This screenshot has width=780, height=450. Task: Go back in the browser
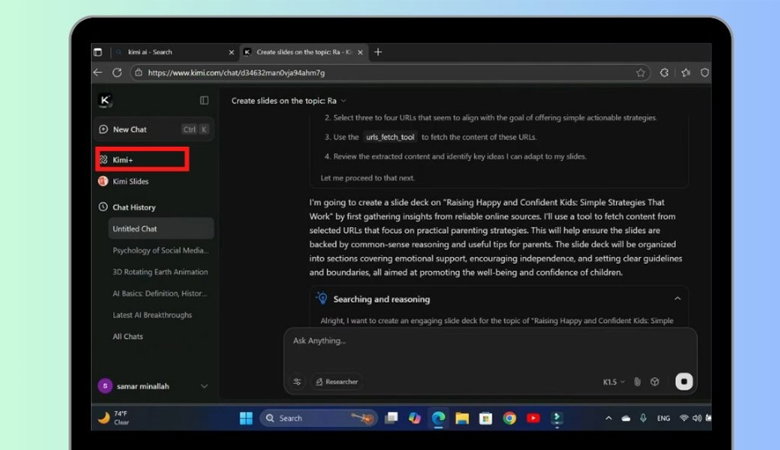[x=98, y=73]
